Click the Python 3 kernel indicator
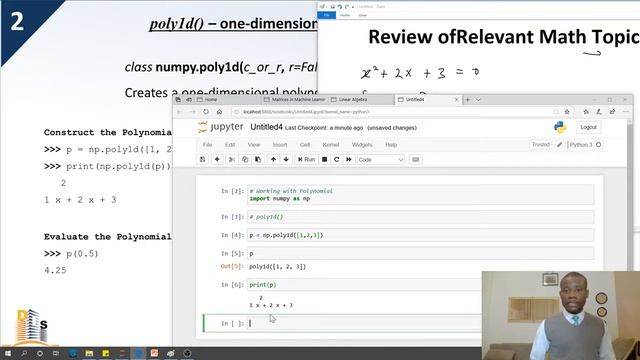The image size is (640, 360). pyautogui.click(x=584, y=145)
